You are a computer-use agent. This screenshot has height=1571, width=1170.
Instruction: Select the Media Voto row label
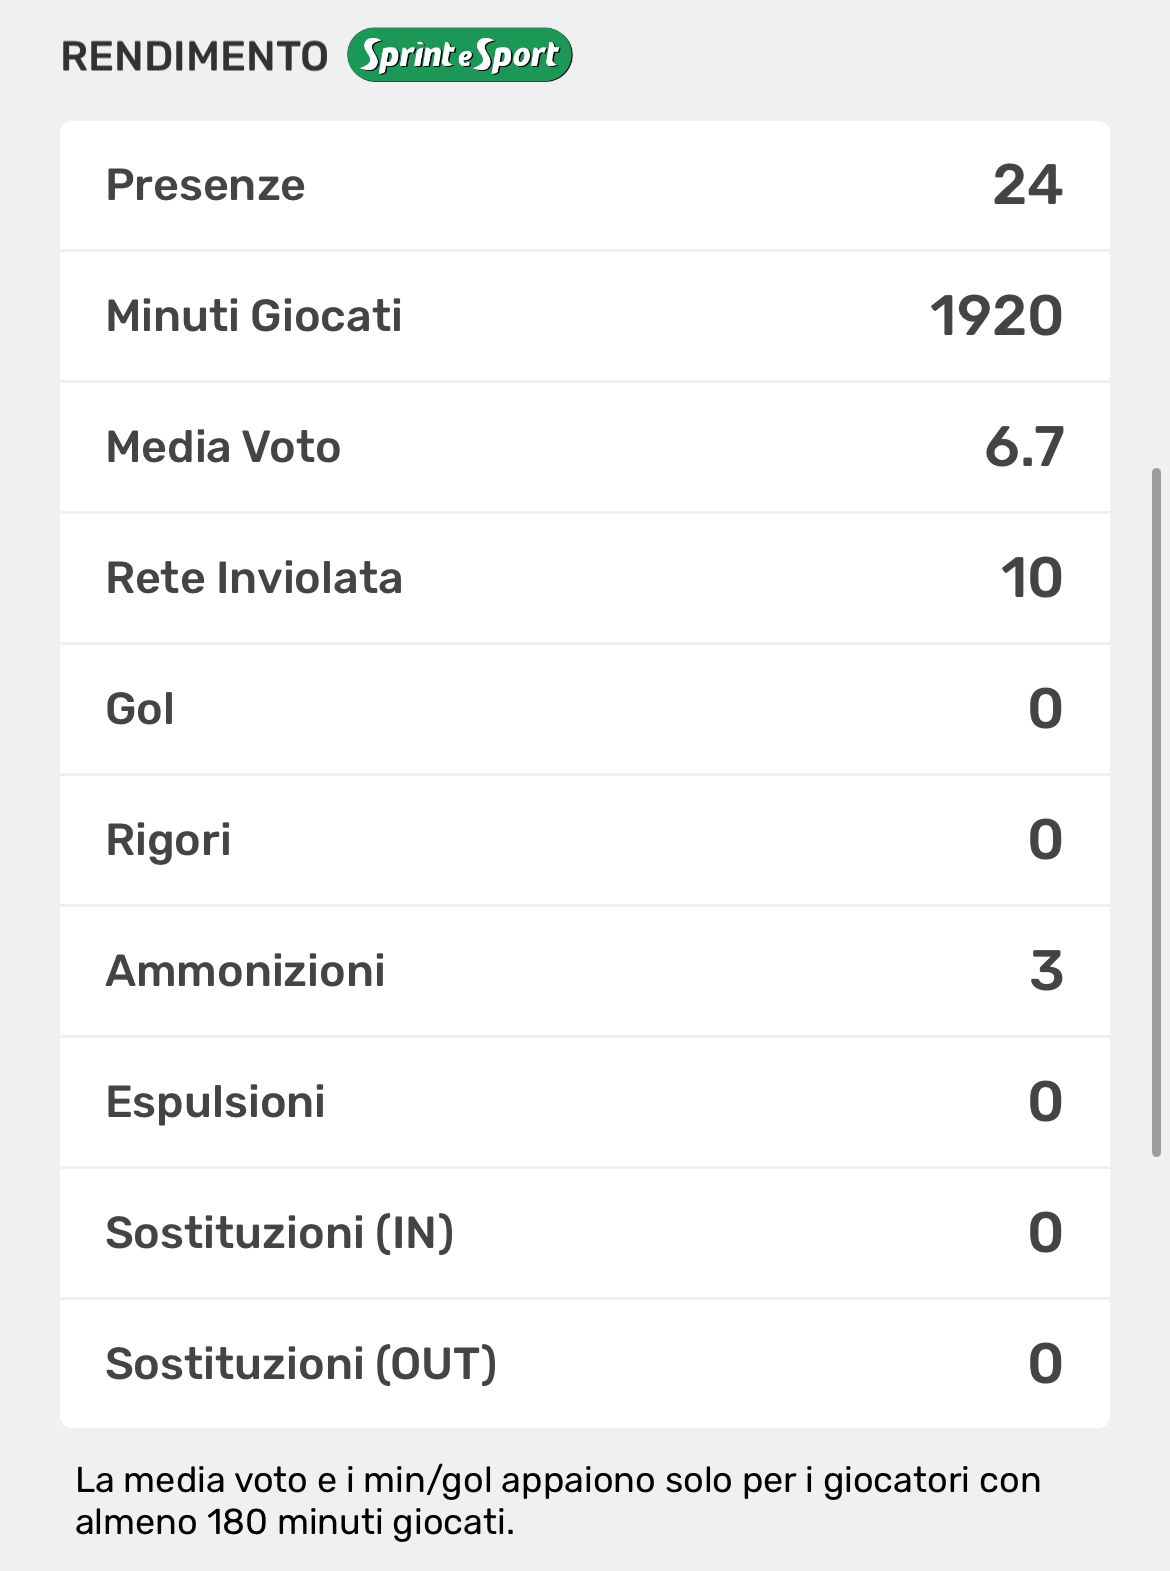[223, 447]
